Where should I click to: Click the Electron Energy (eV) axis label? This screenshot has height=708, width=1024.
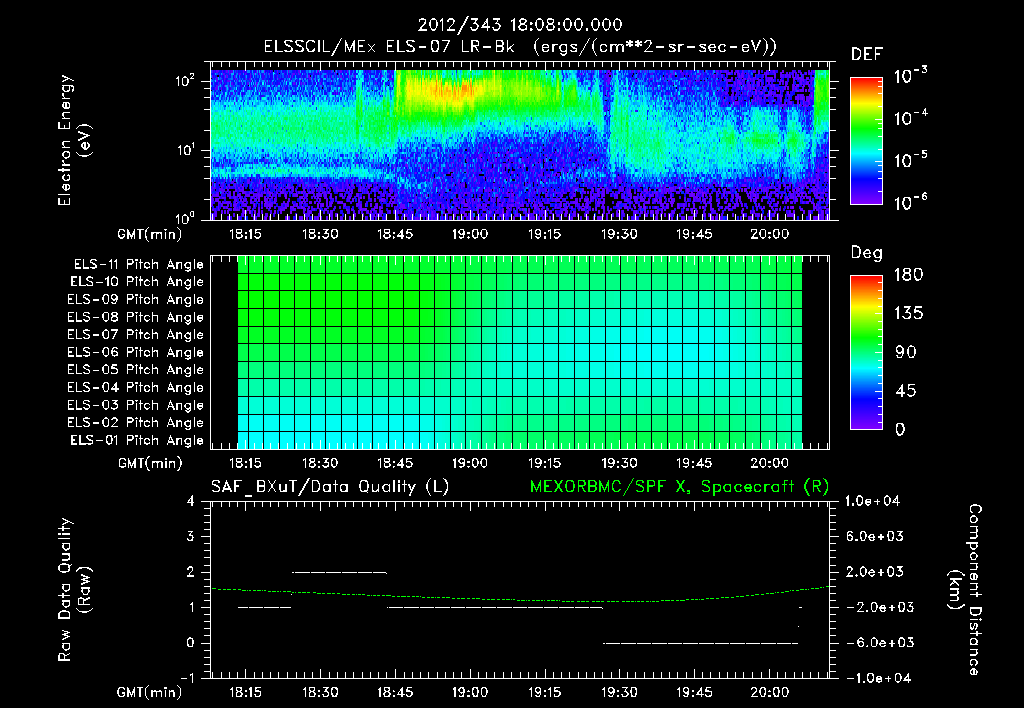click(73, 140)
